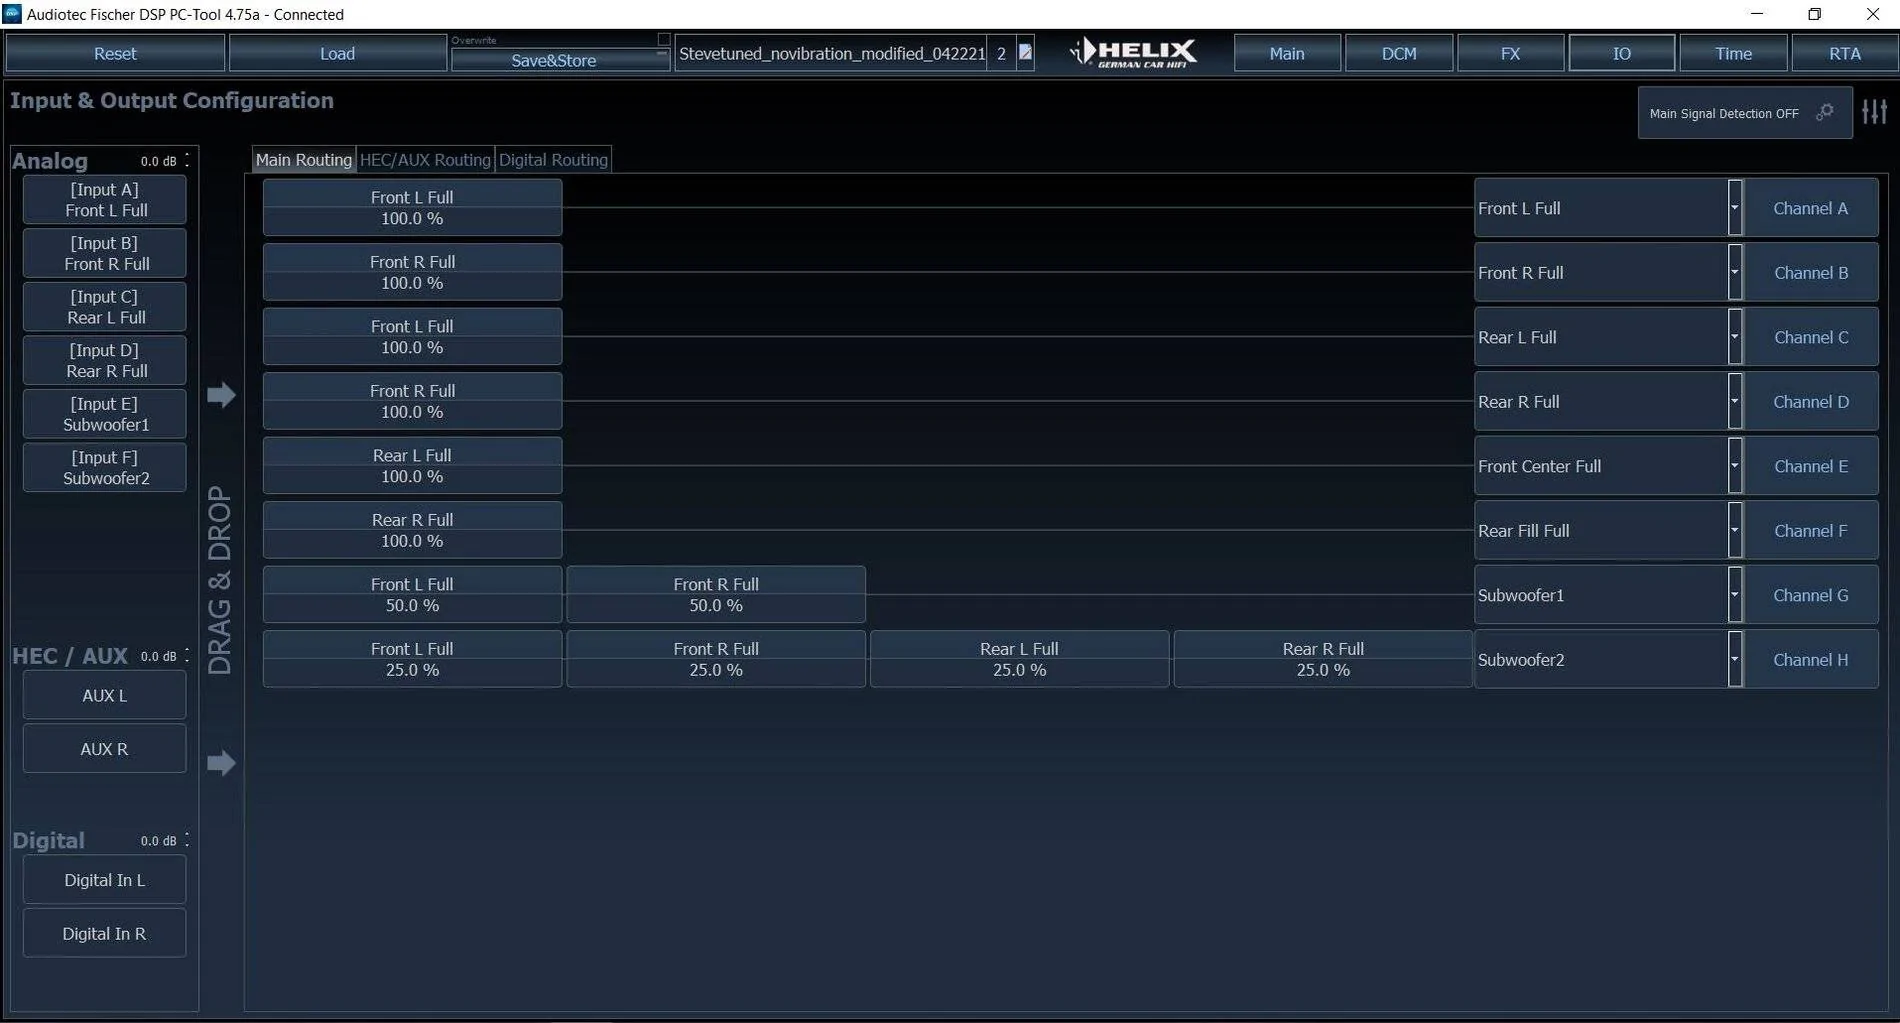
Task: Click Front L Full 50% routing for Subwoofer1
Action: click(412, 595)
